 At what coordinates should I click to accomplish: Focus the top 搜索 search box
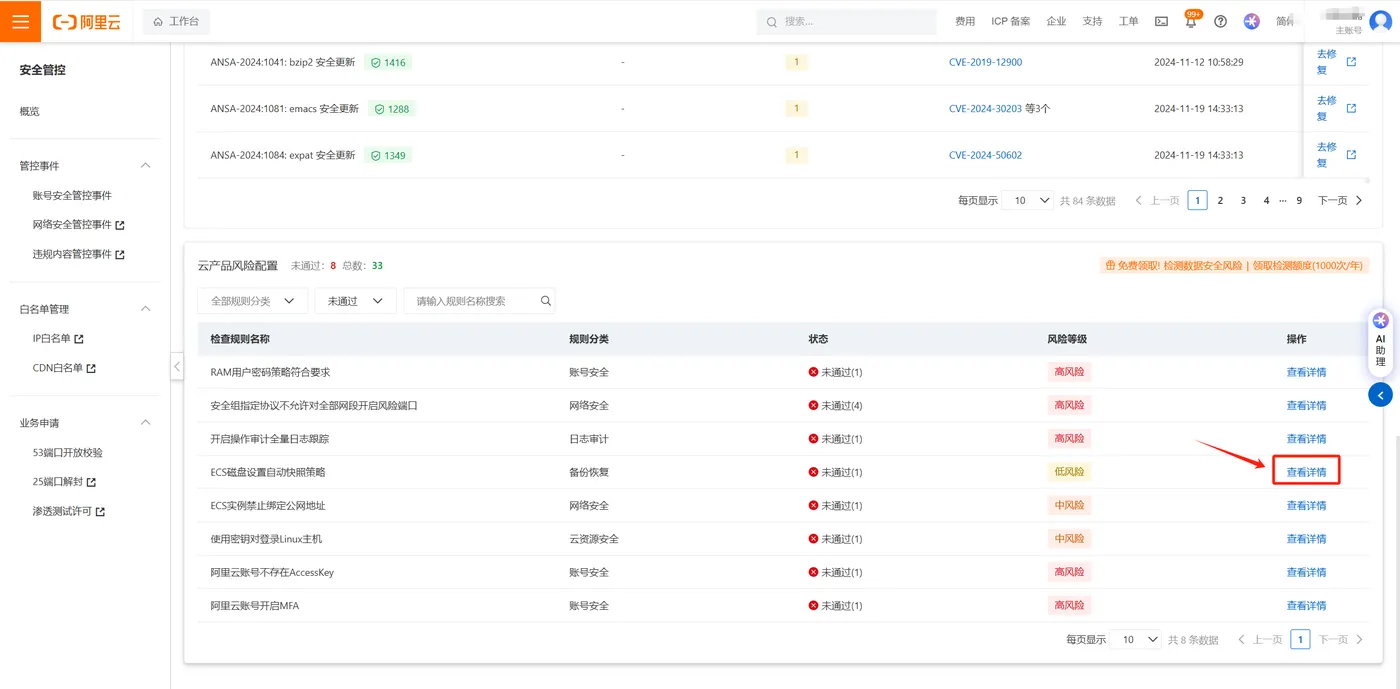pyautogui.click(x=845, y=21)
